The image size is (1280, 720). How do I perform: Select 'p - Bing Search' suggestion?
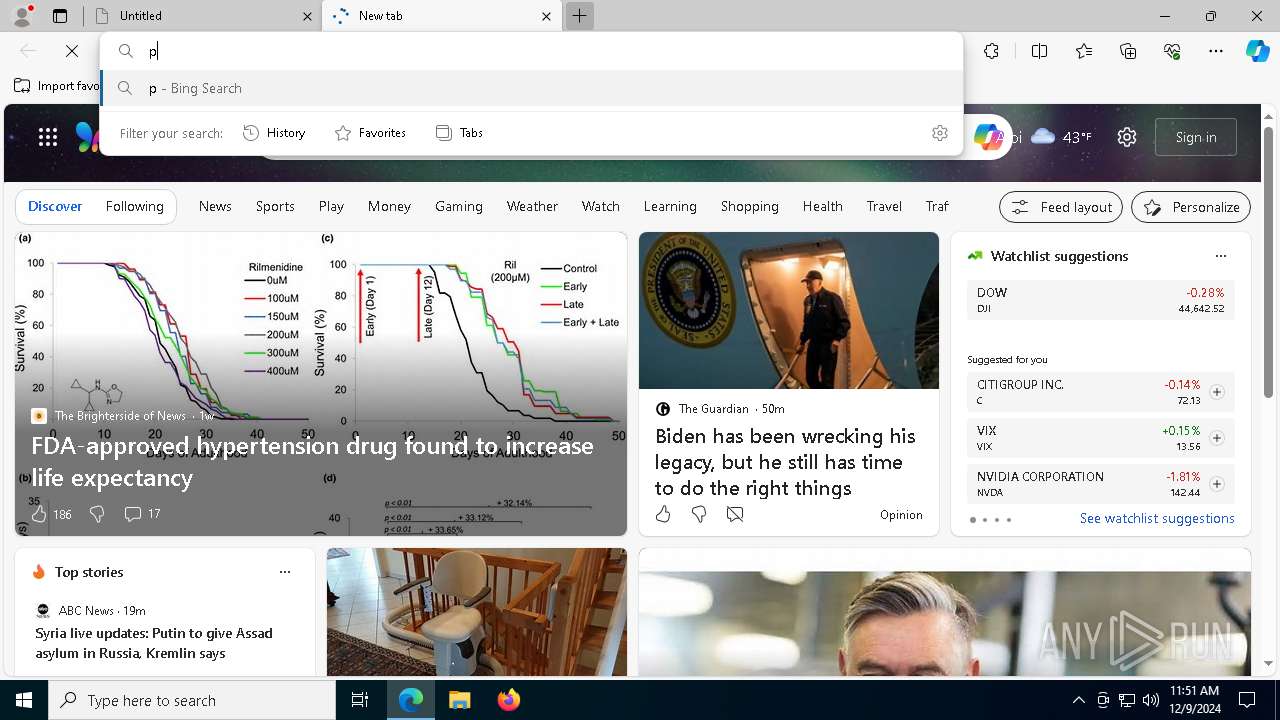[x=532, y=88]
